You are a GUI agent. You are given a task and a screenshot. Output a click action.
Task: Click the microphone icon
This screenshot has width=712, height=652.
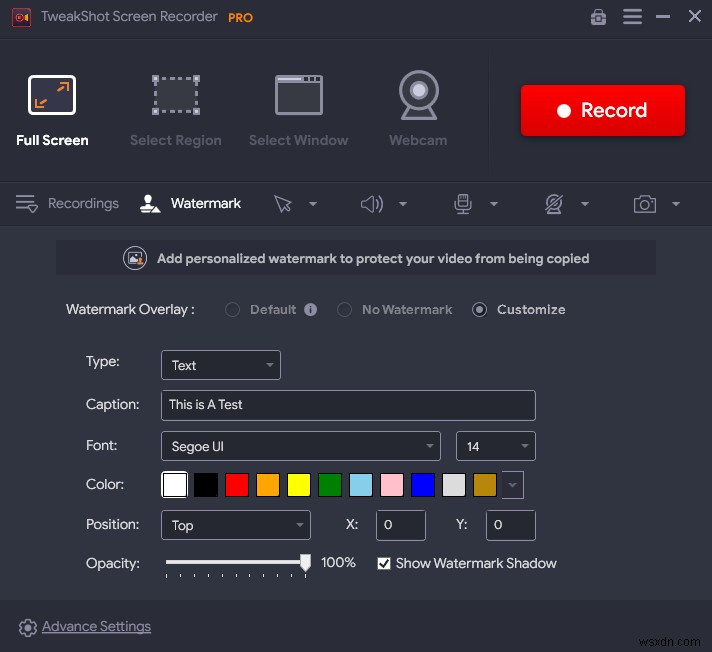point(463,204)
